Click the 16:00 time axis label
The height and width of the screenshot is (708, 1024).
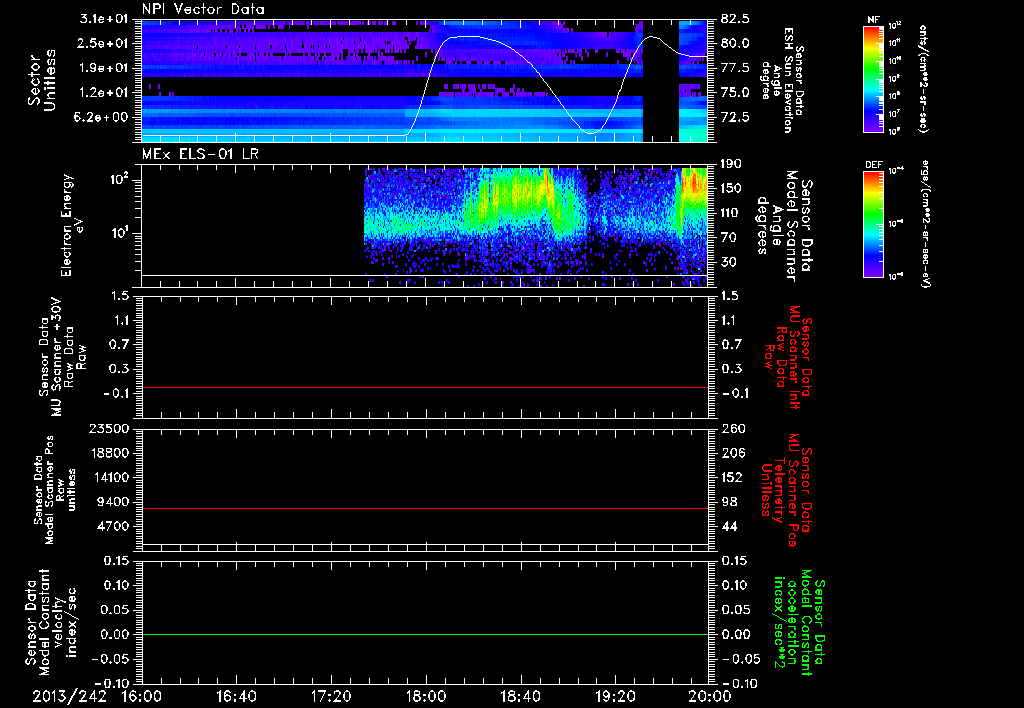pos(142,696)
